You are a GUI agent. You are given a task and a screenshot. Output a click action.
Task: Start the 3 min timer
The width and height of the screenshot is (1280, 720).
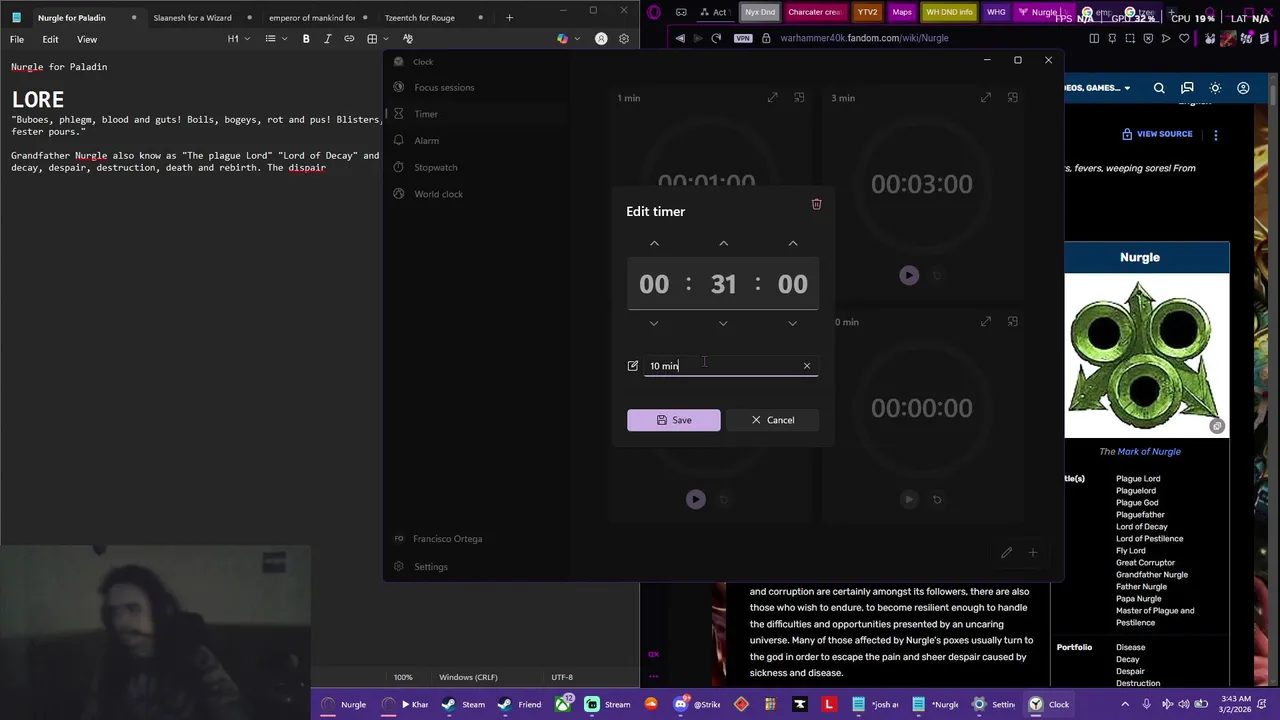coord(909,275)
